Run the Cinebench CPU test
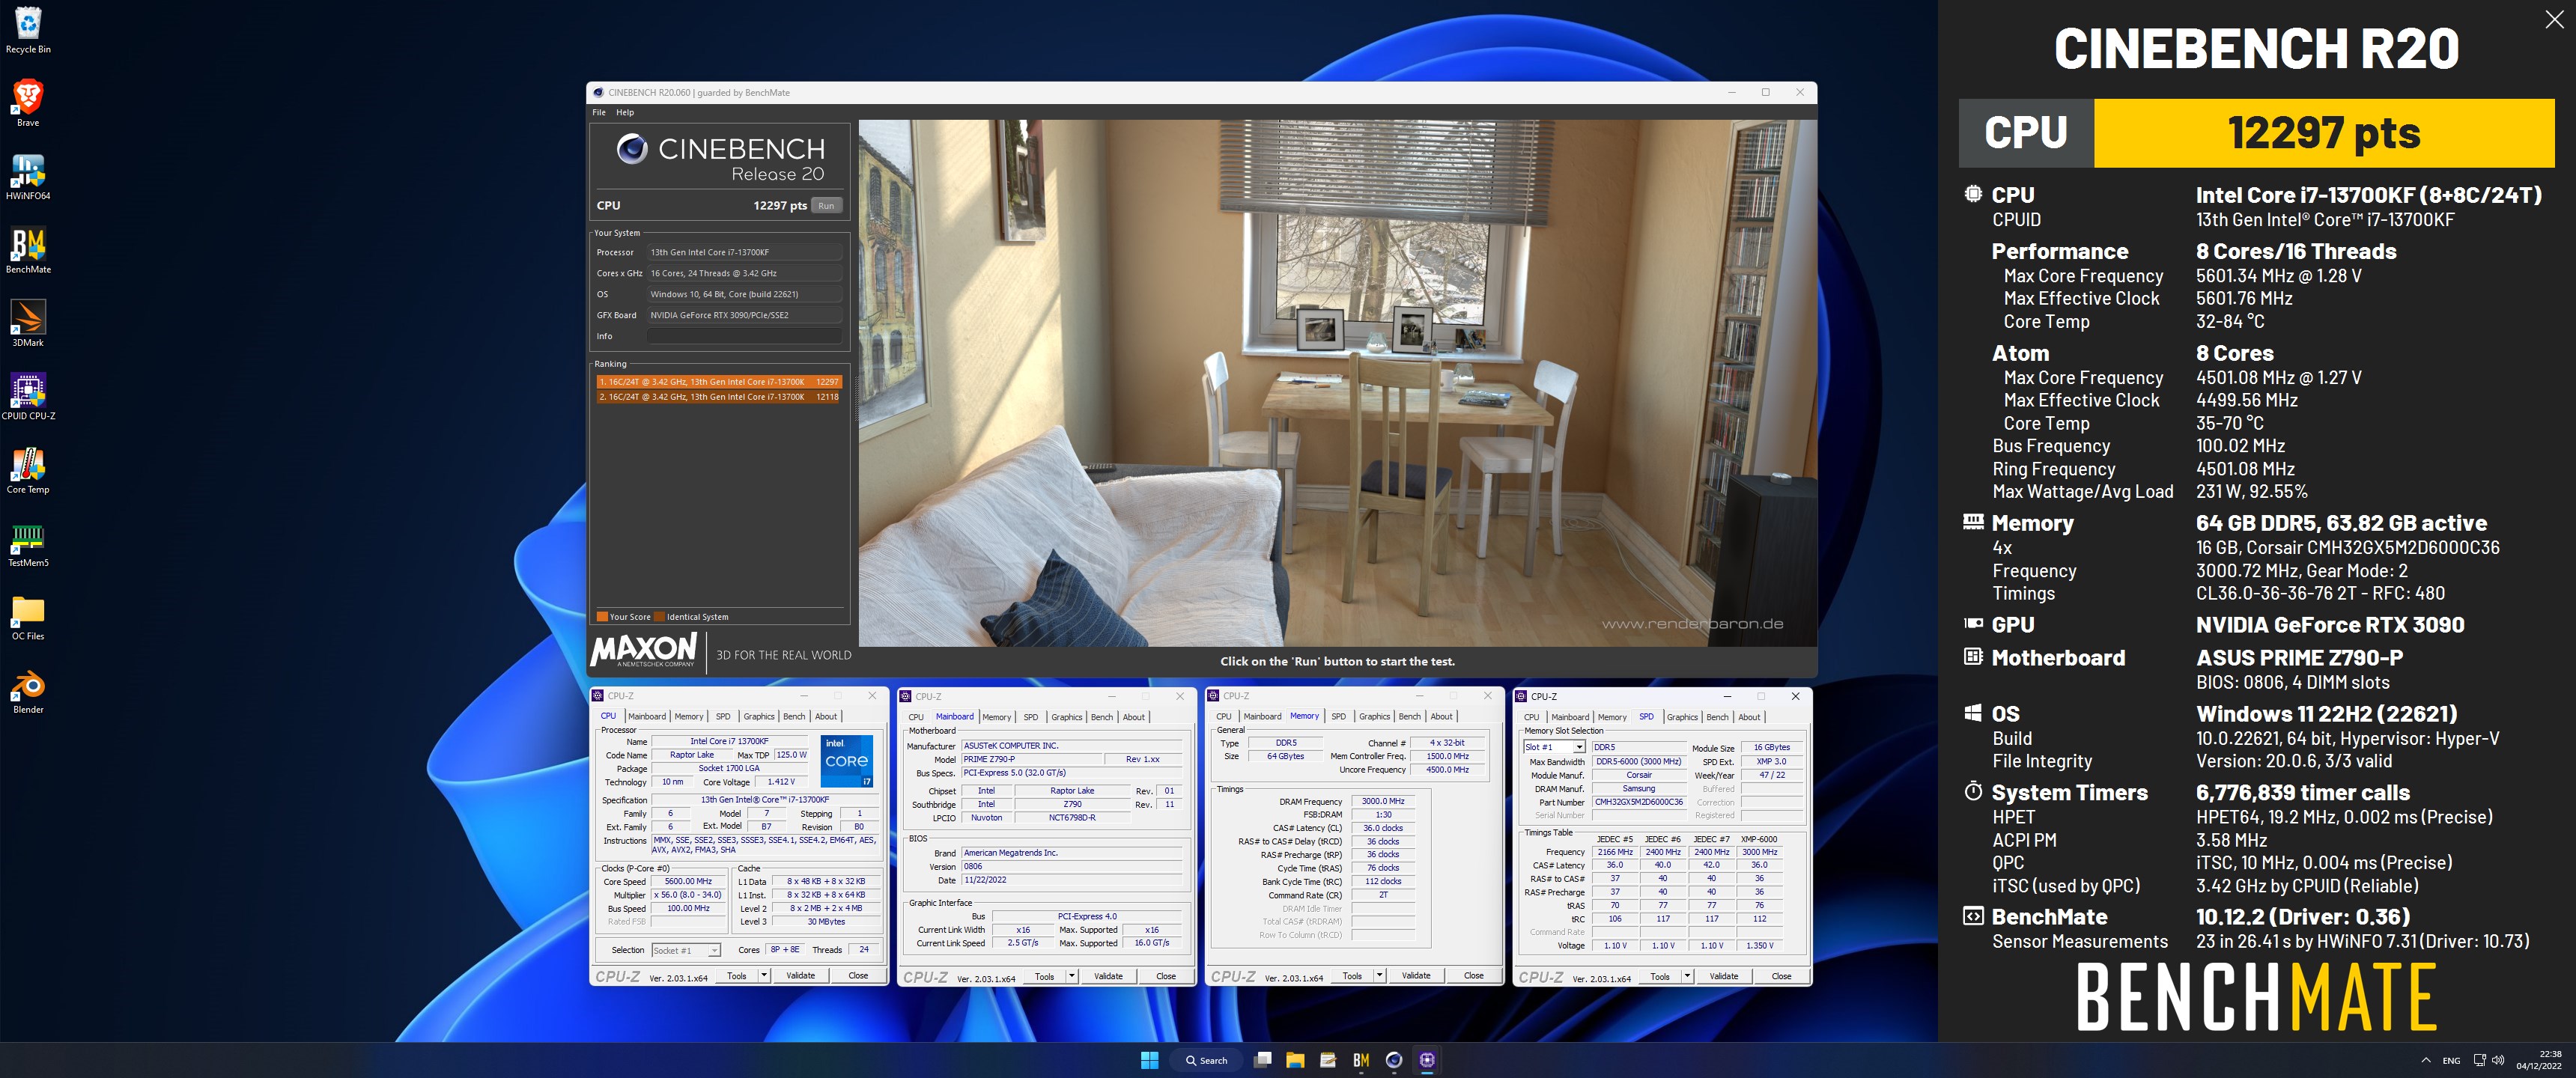Screen dimensions: 2576x1078 tap(826, 205)
